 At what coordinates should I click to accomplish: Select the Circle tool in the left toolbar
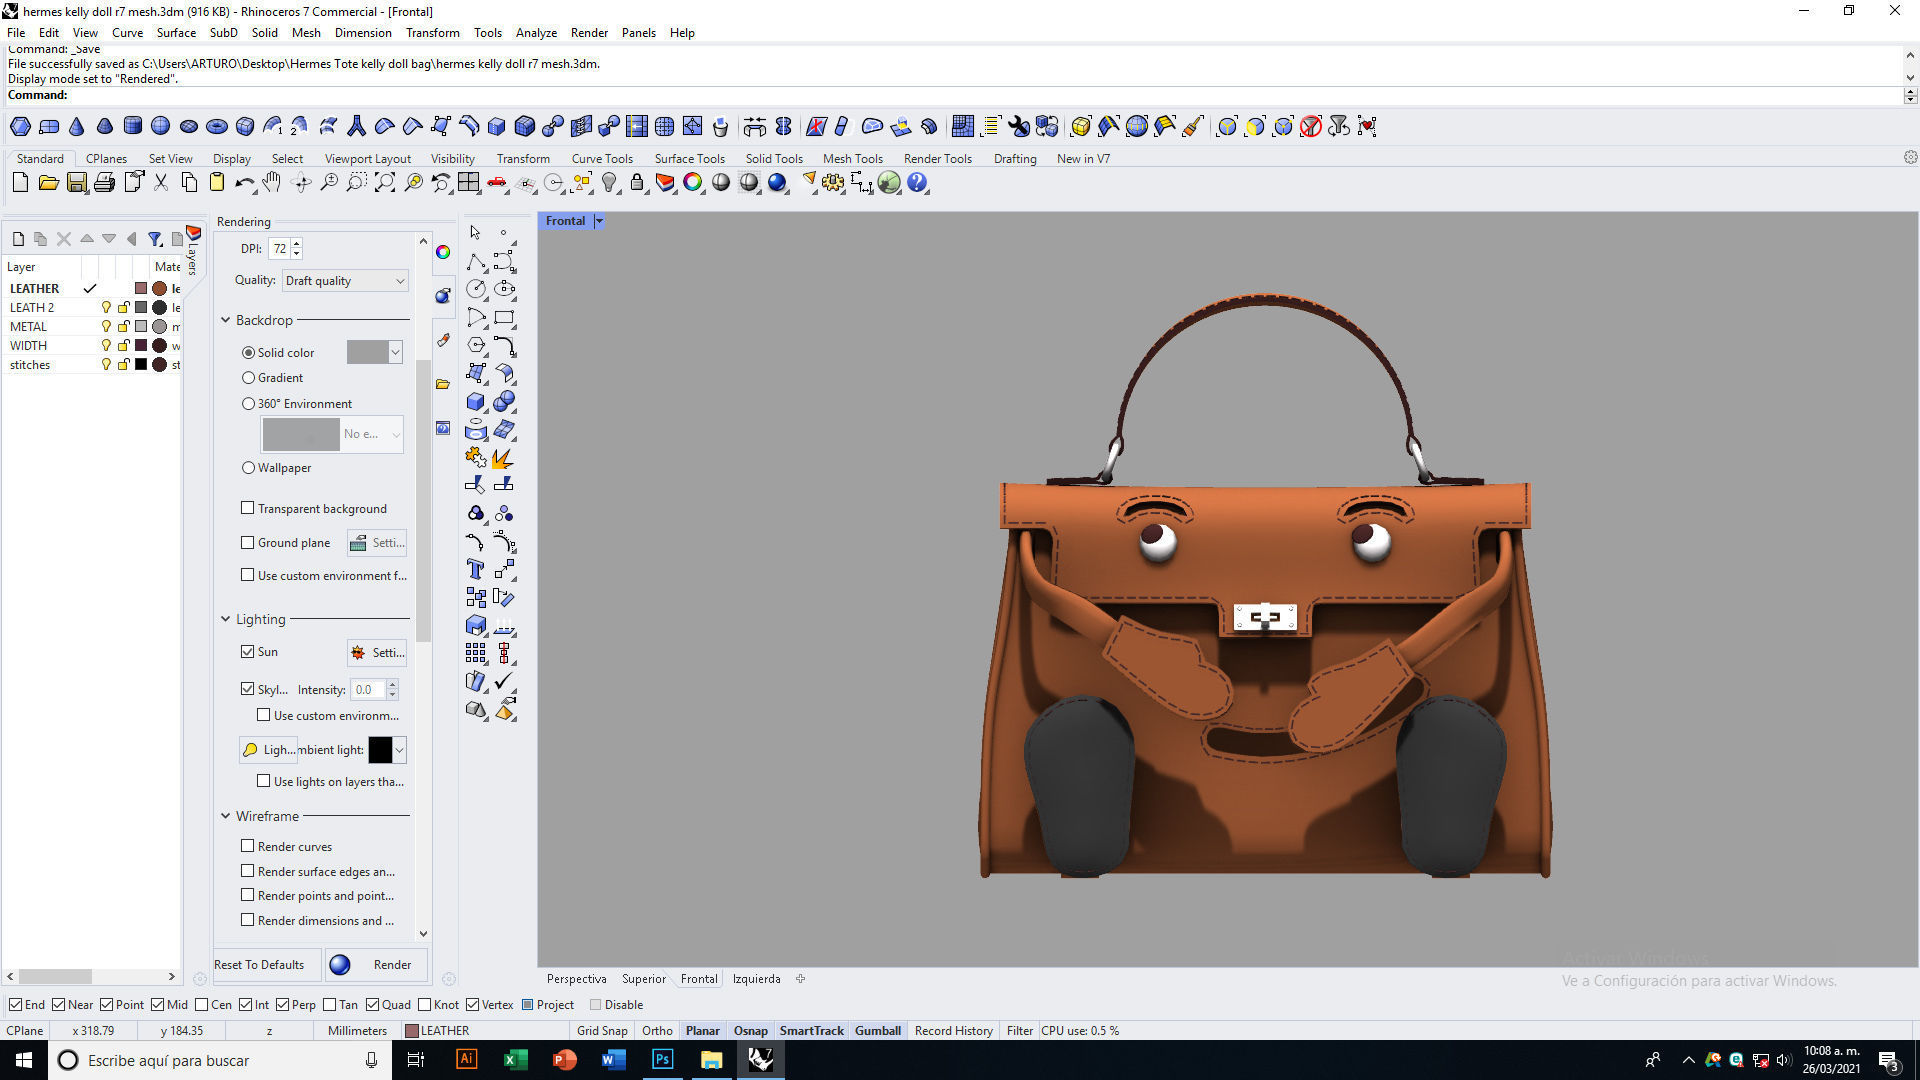click(476, 290)
